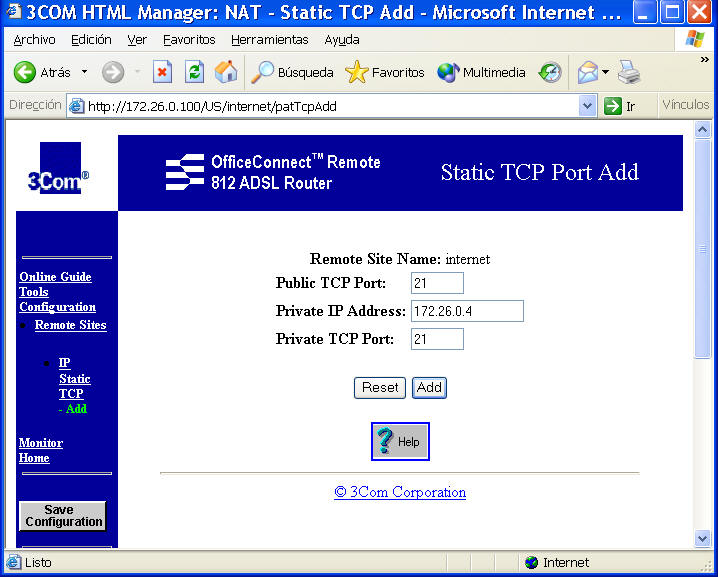Open the Tools sidebar link

click(34, 292)
